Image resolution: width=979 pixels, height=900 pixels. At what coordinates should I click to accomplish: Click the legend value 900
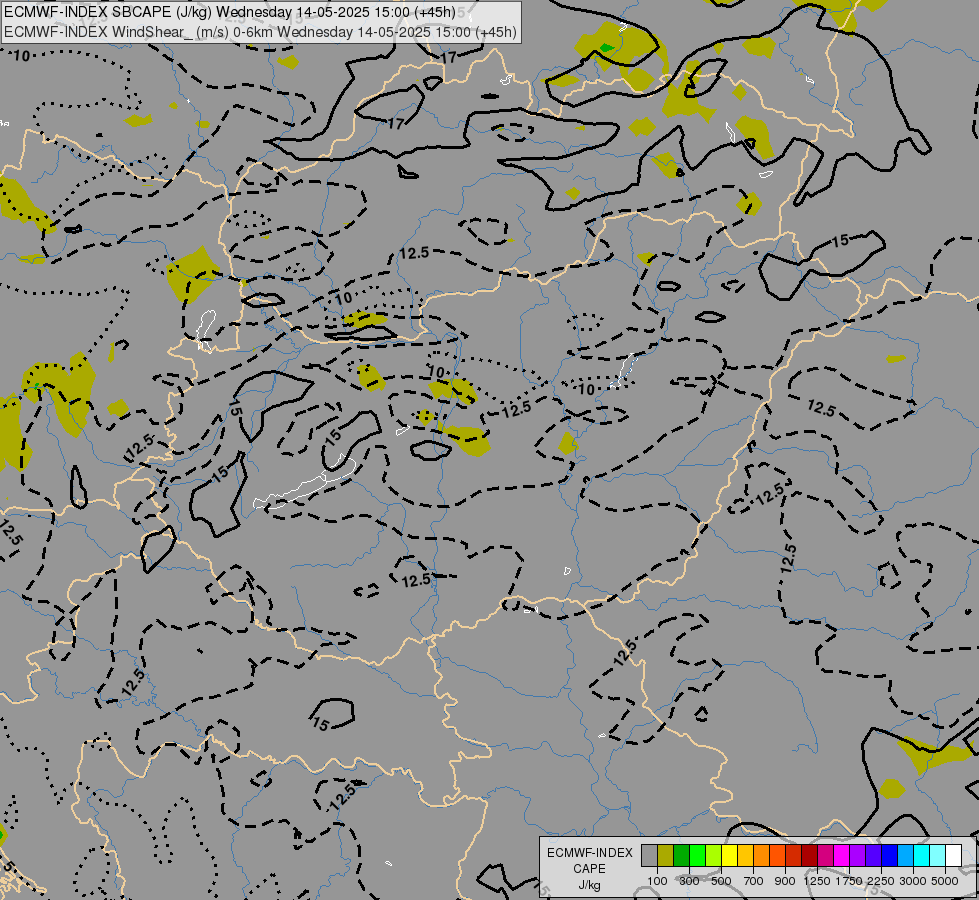(x=785, y=881)
